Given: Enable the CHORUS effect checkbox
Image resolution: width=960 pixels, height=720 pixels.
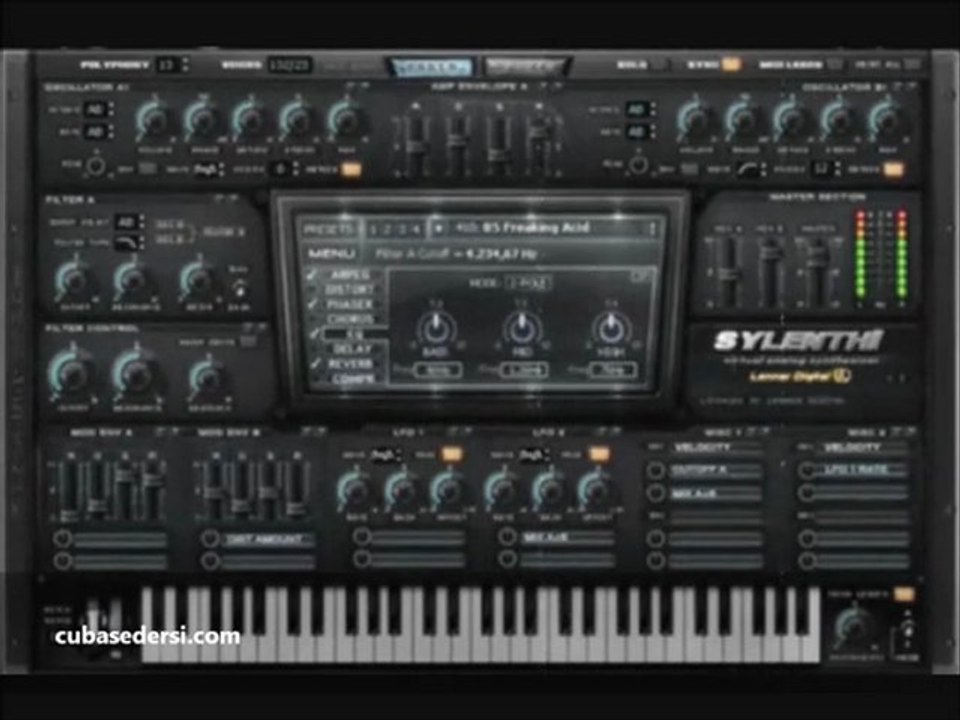Looking at the screenshot, I should 312,319.
